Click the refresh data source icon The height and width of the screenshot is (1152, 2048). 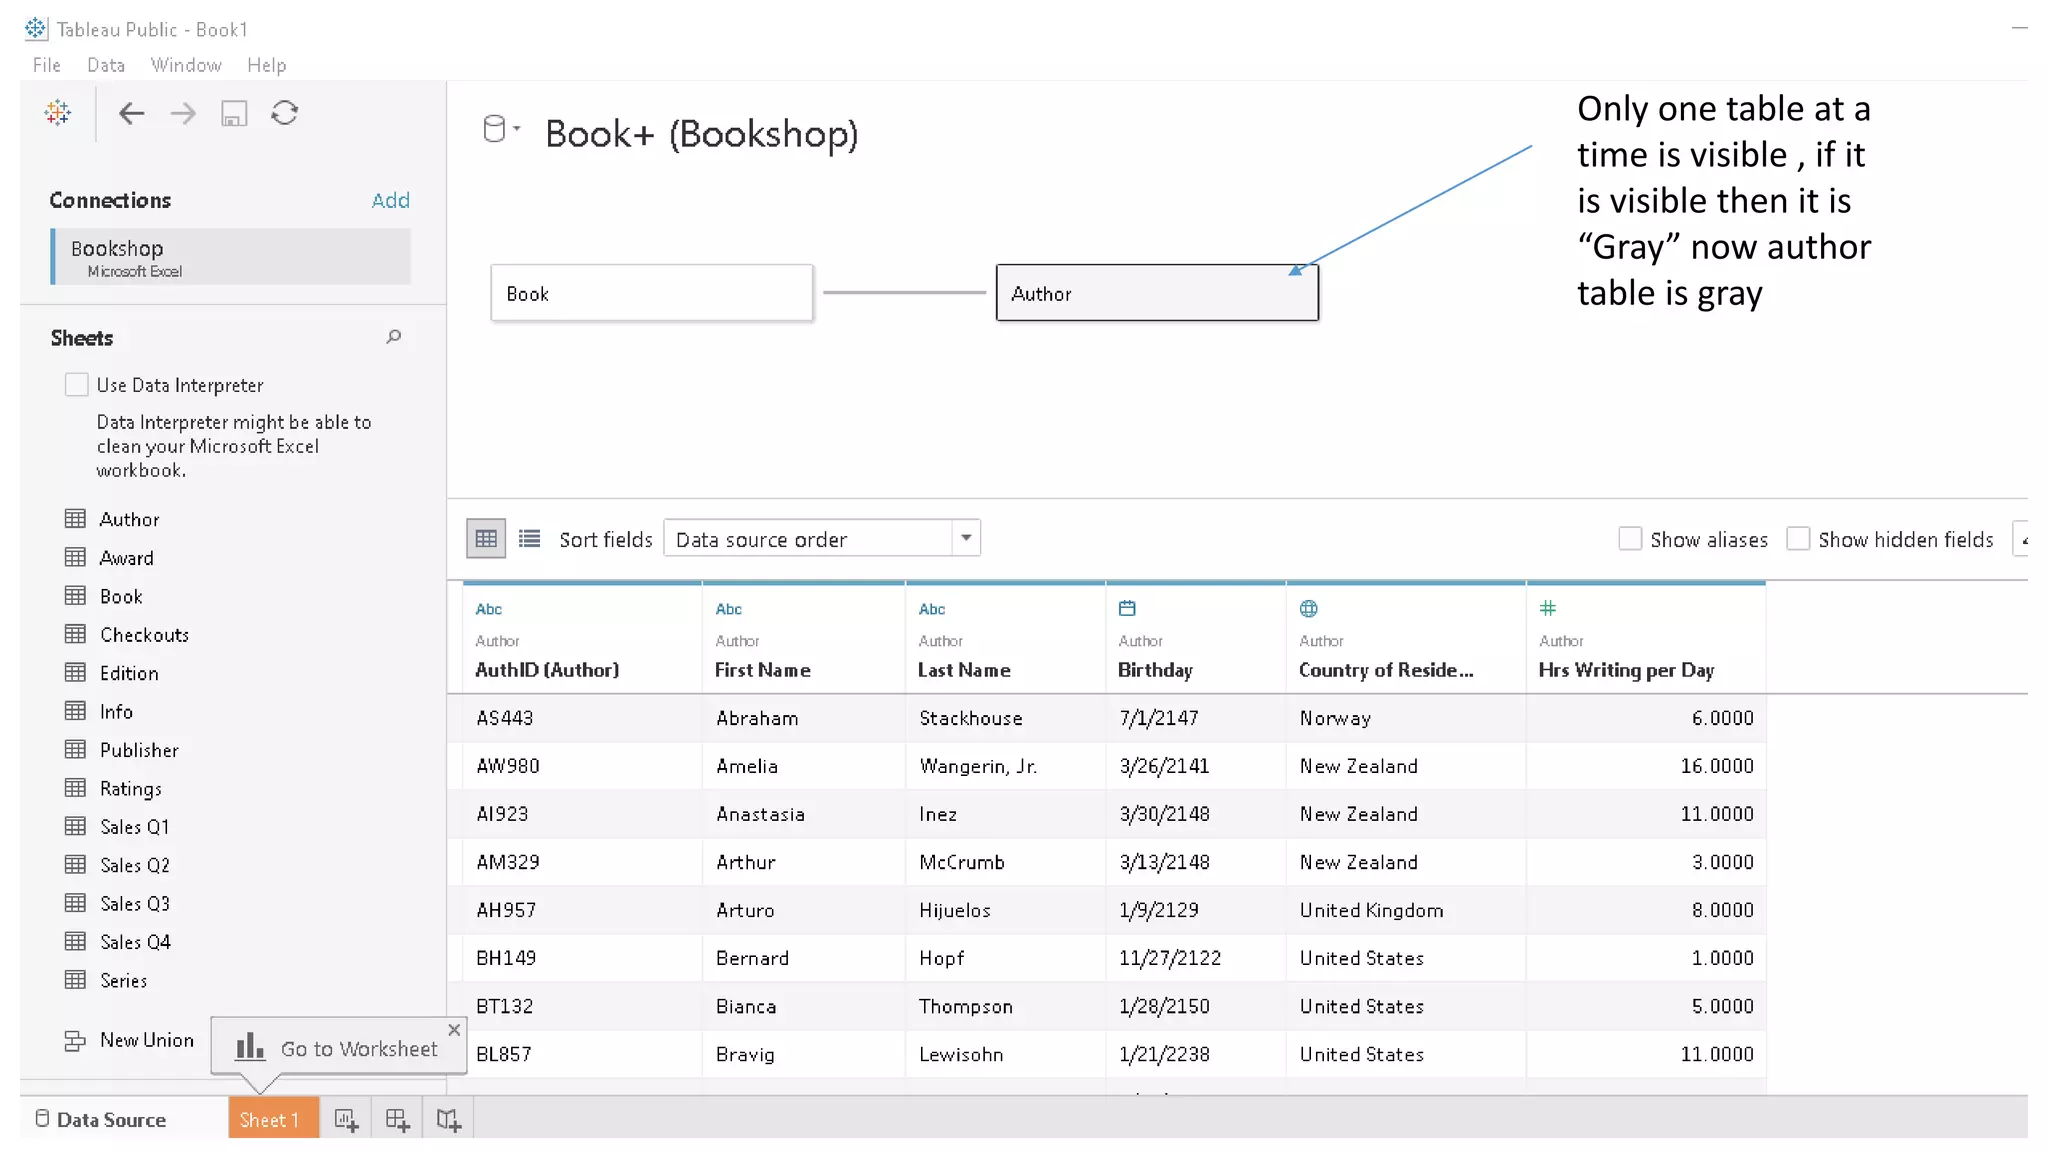tap(285, 114)
